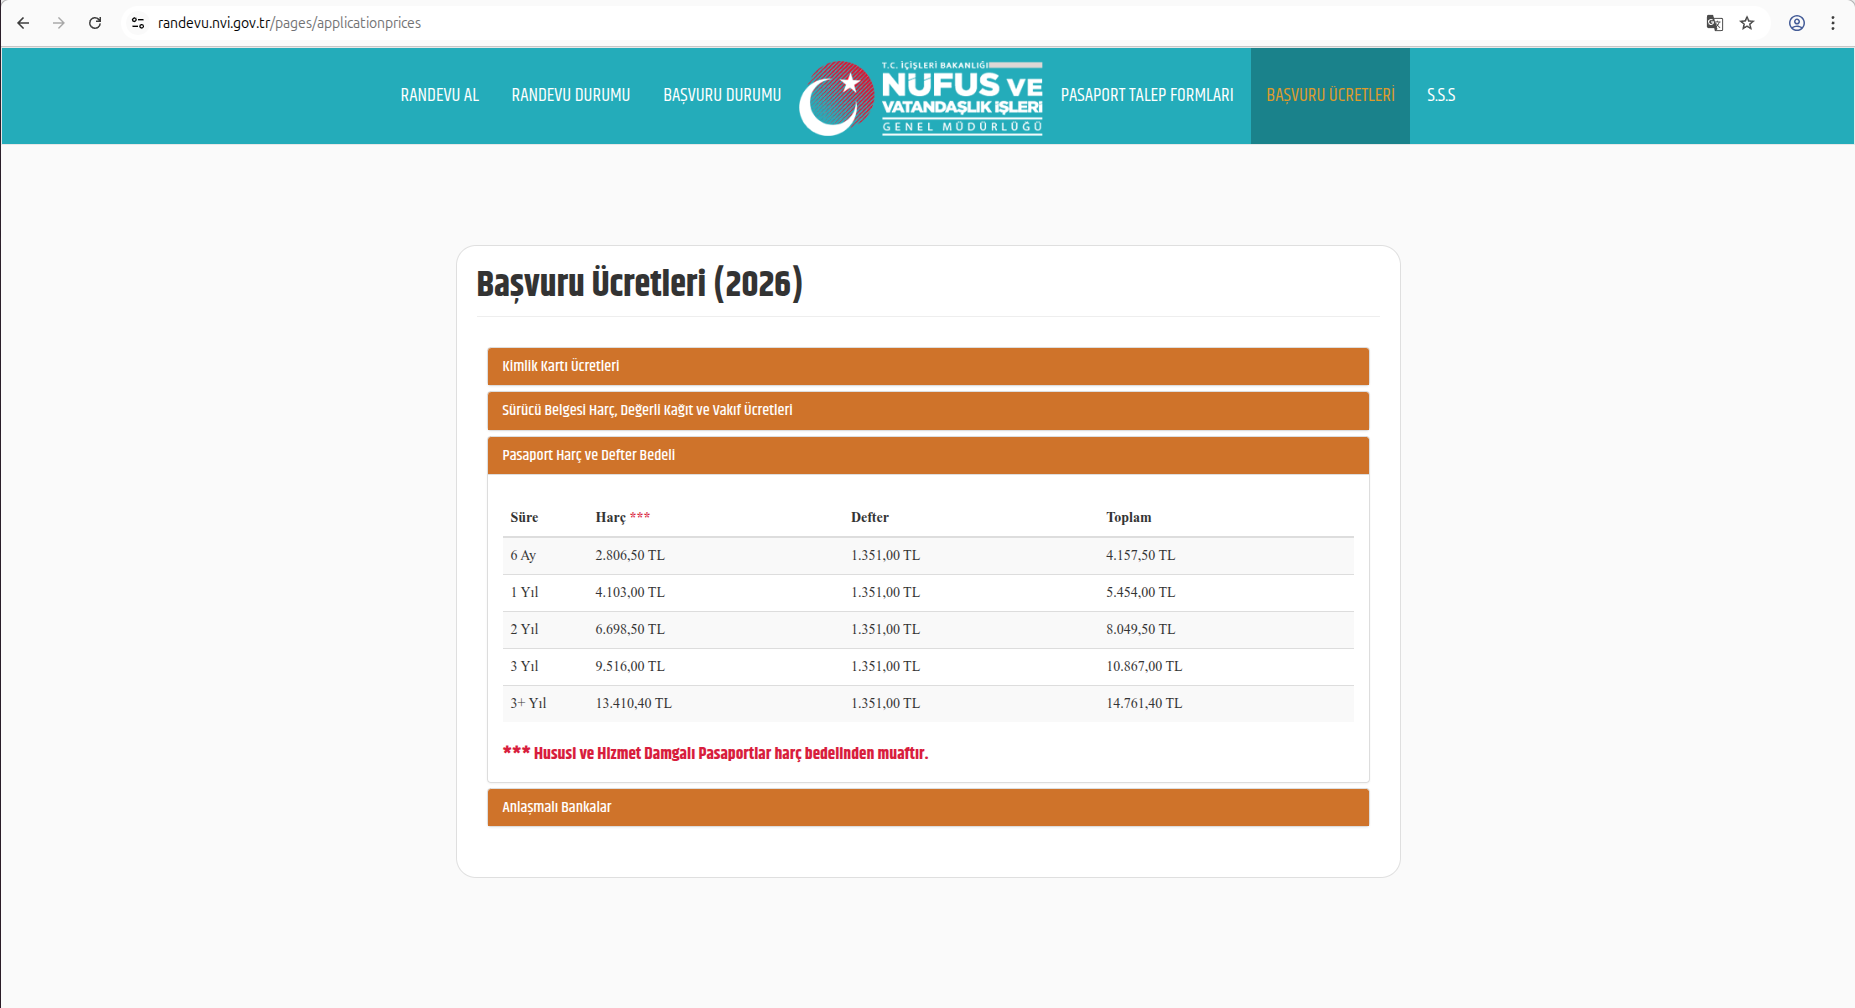
Task: Click the translate page icon
Action: [x=1714, y=23]
